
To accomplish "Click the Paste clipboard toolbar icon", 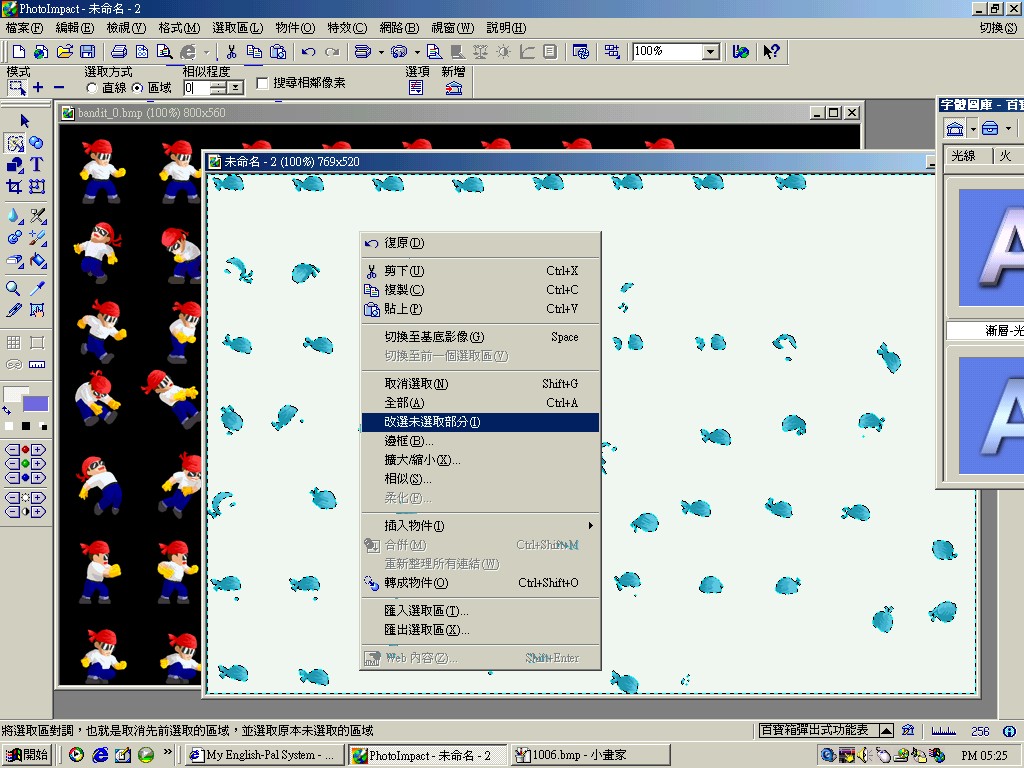I will (x=278, y=52).
